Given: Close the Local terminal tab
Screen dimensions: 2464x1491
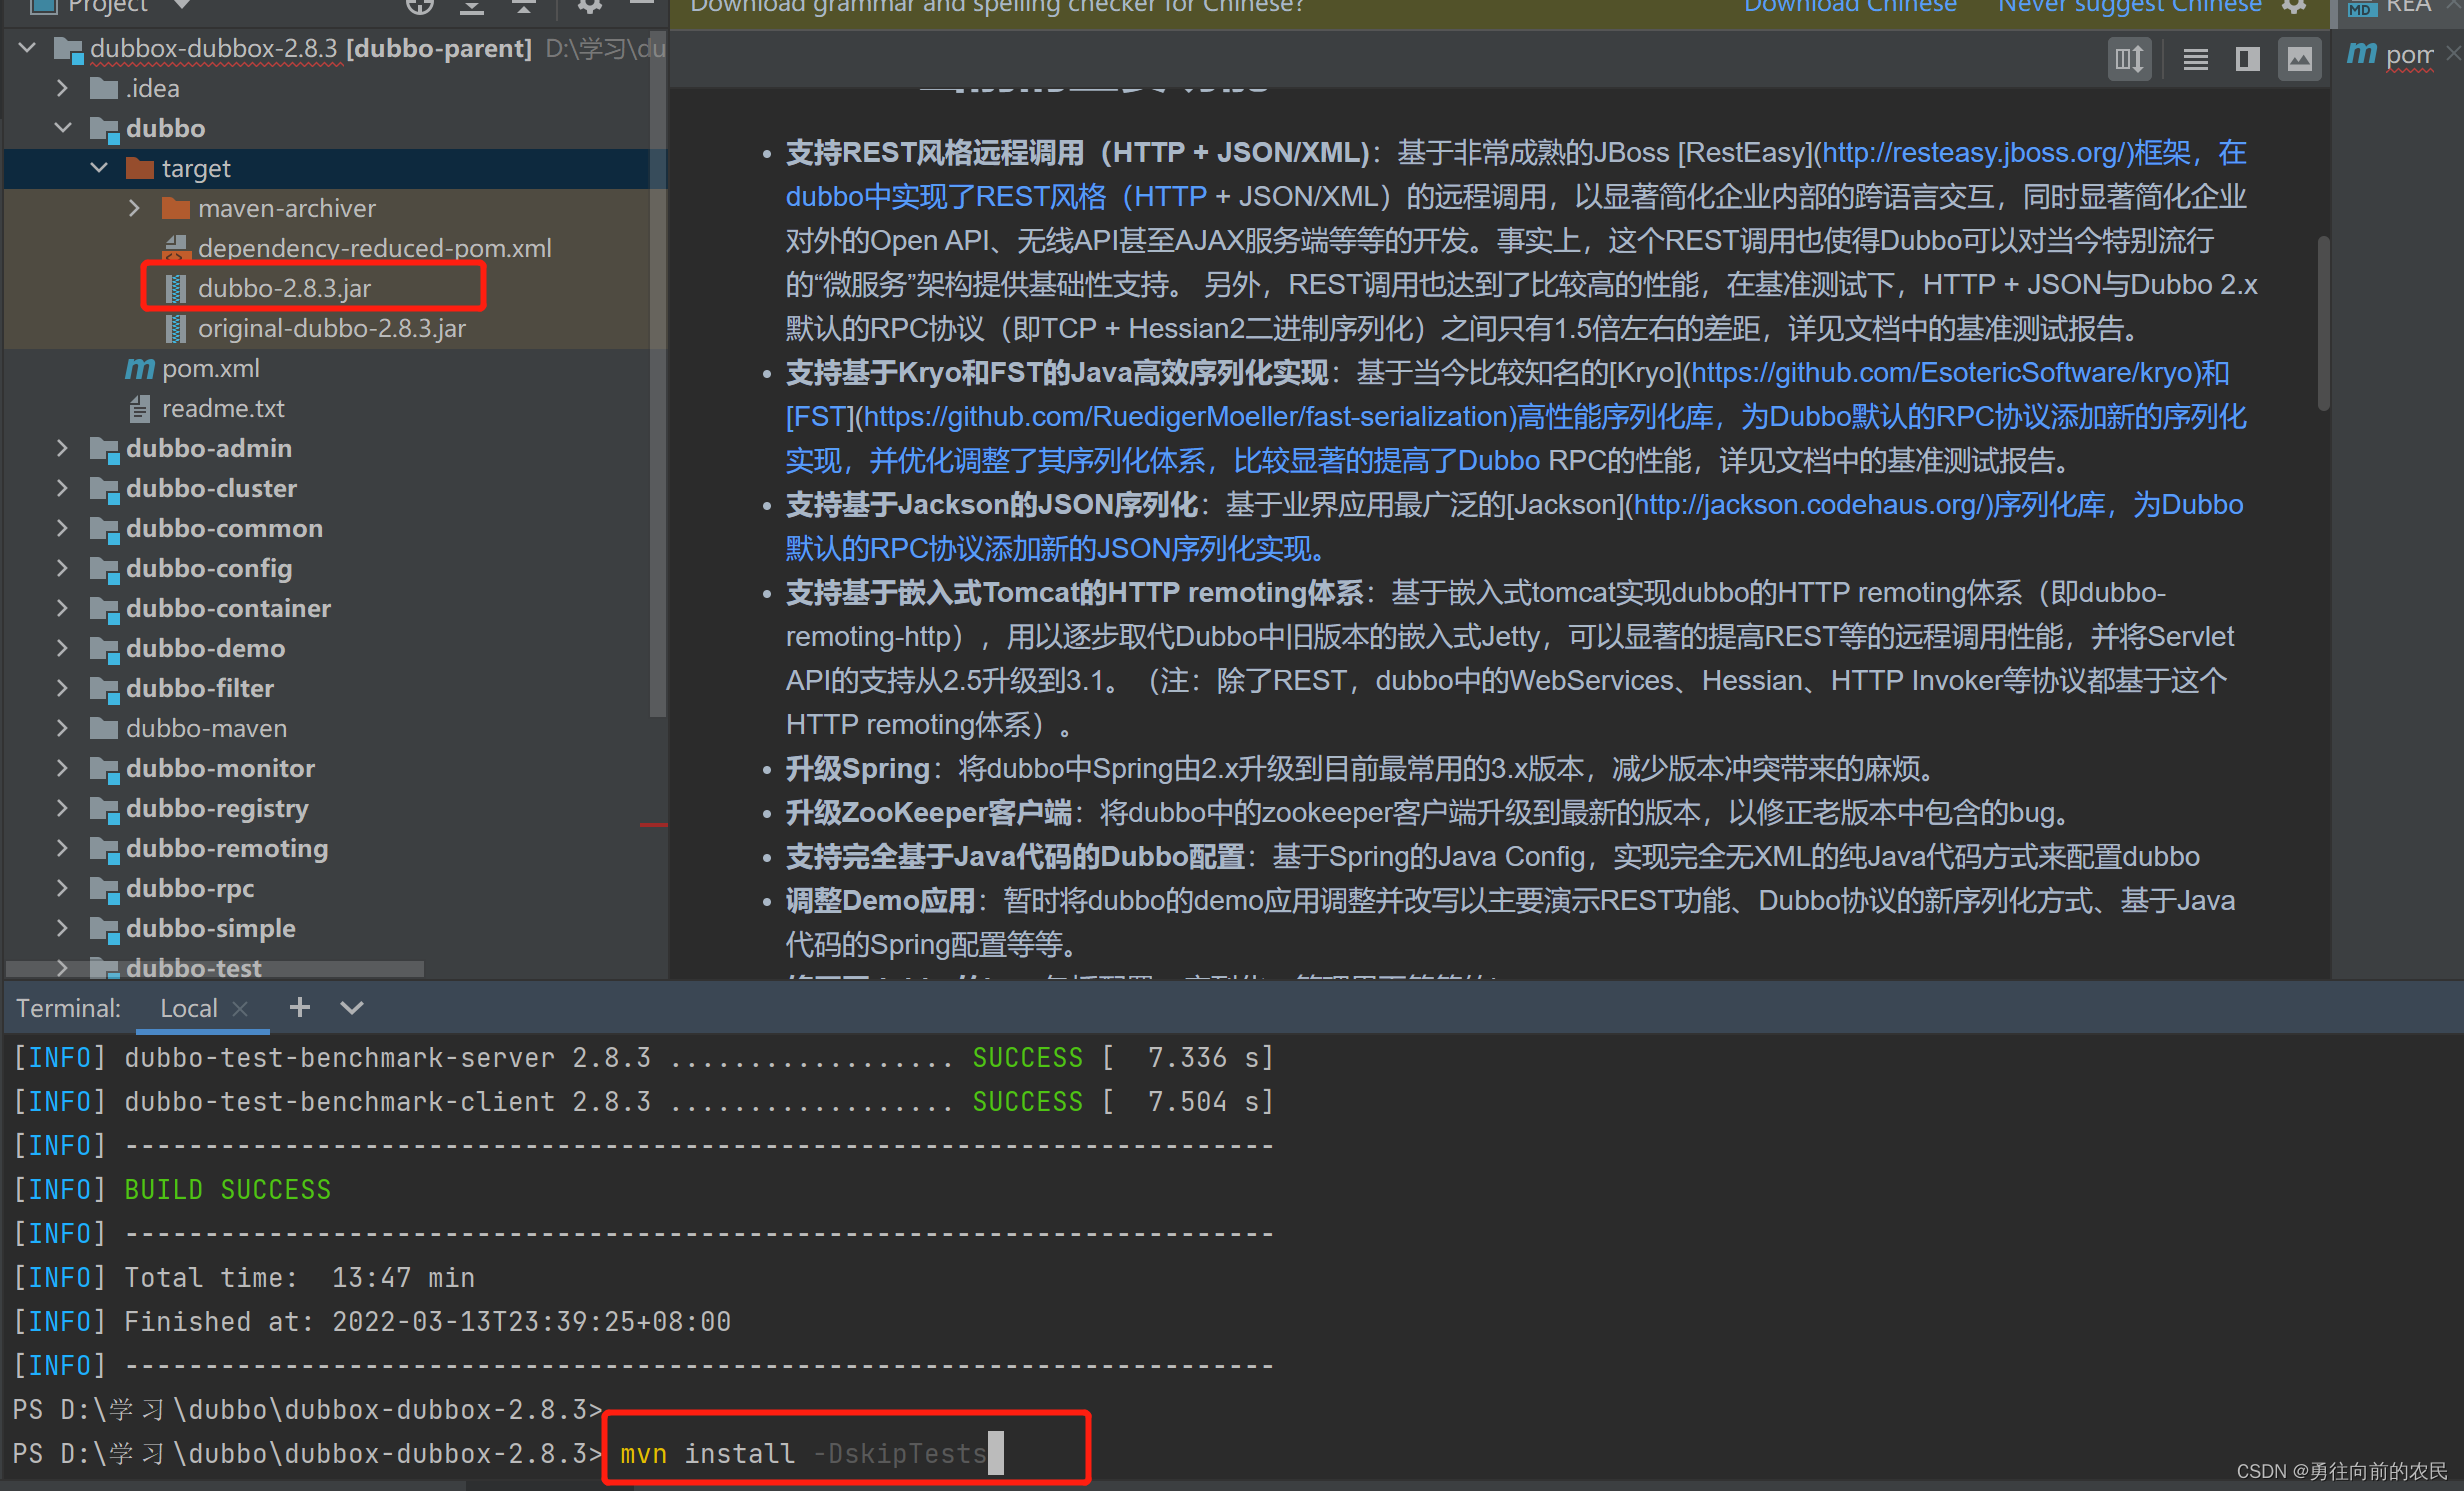Looking at the screenshot, I should [240, 1008].
